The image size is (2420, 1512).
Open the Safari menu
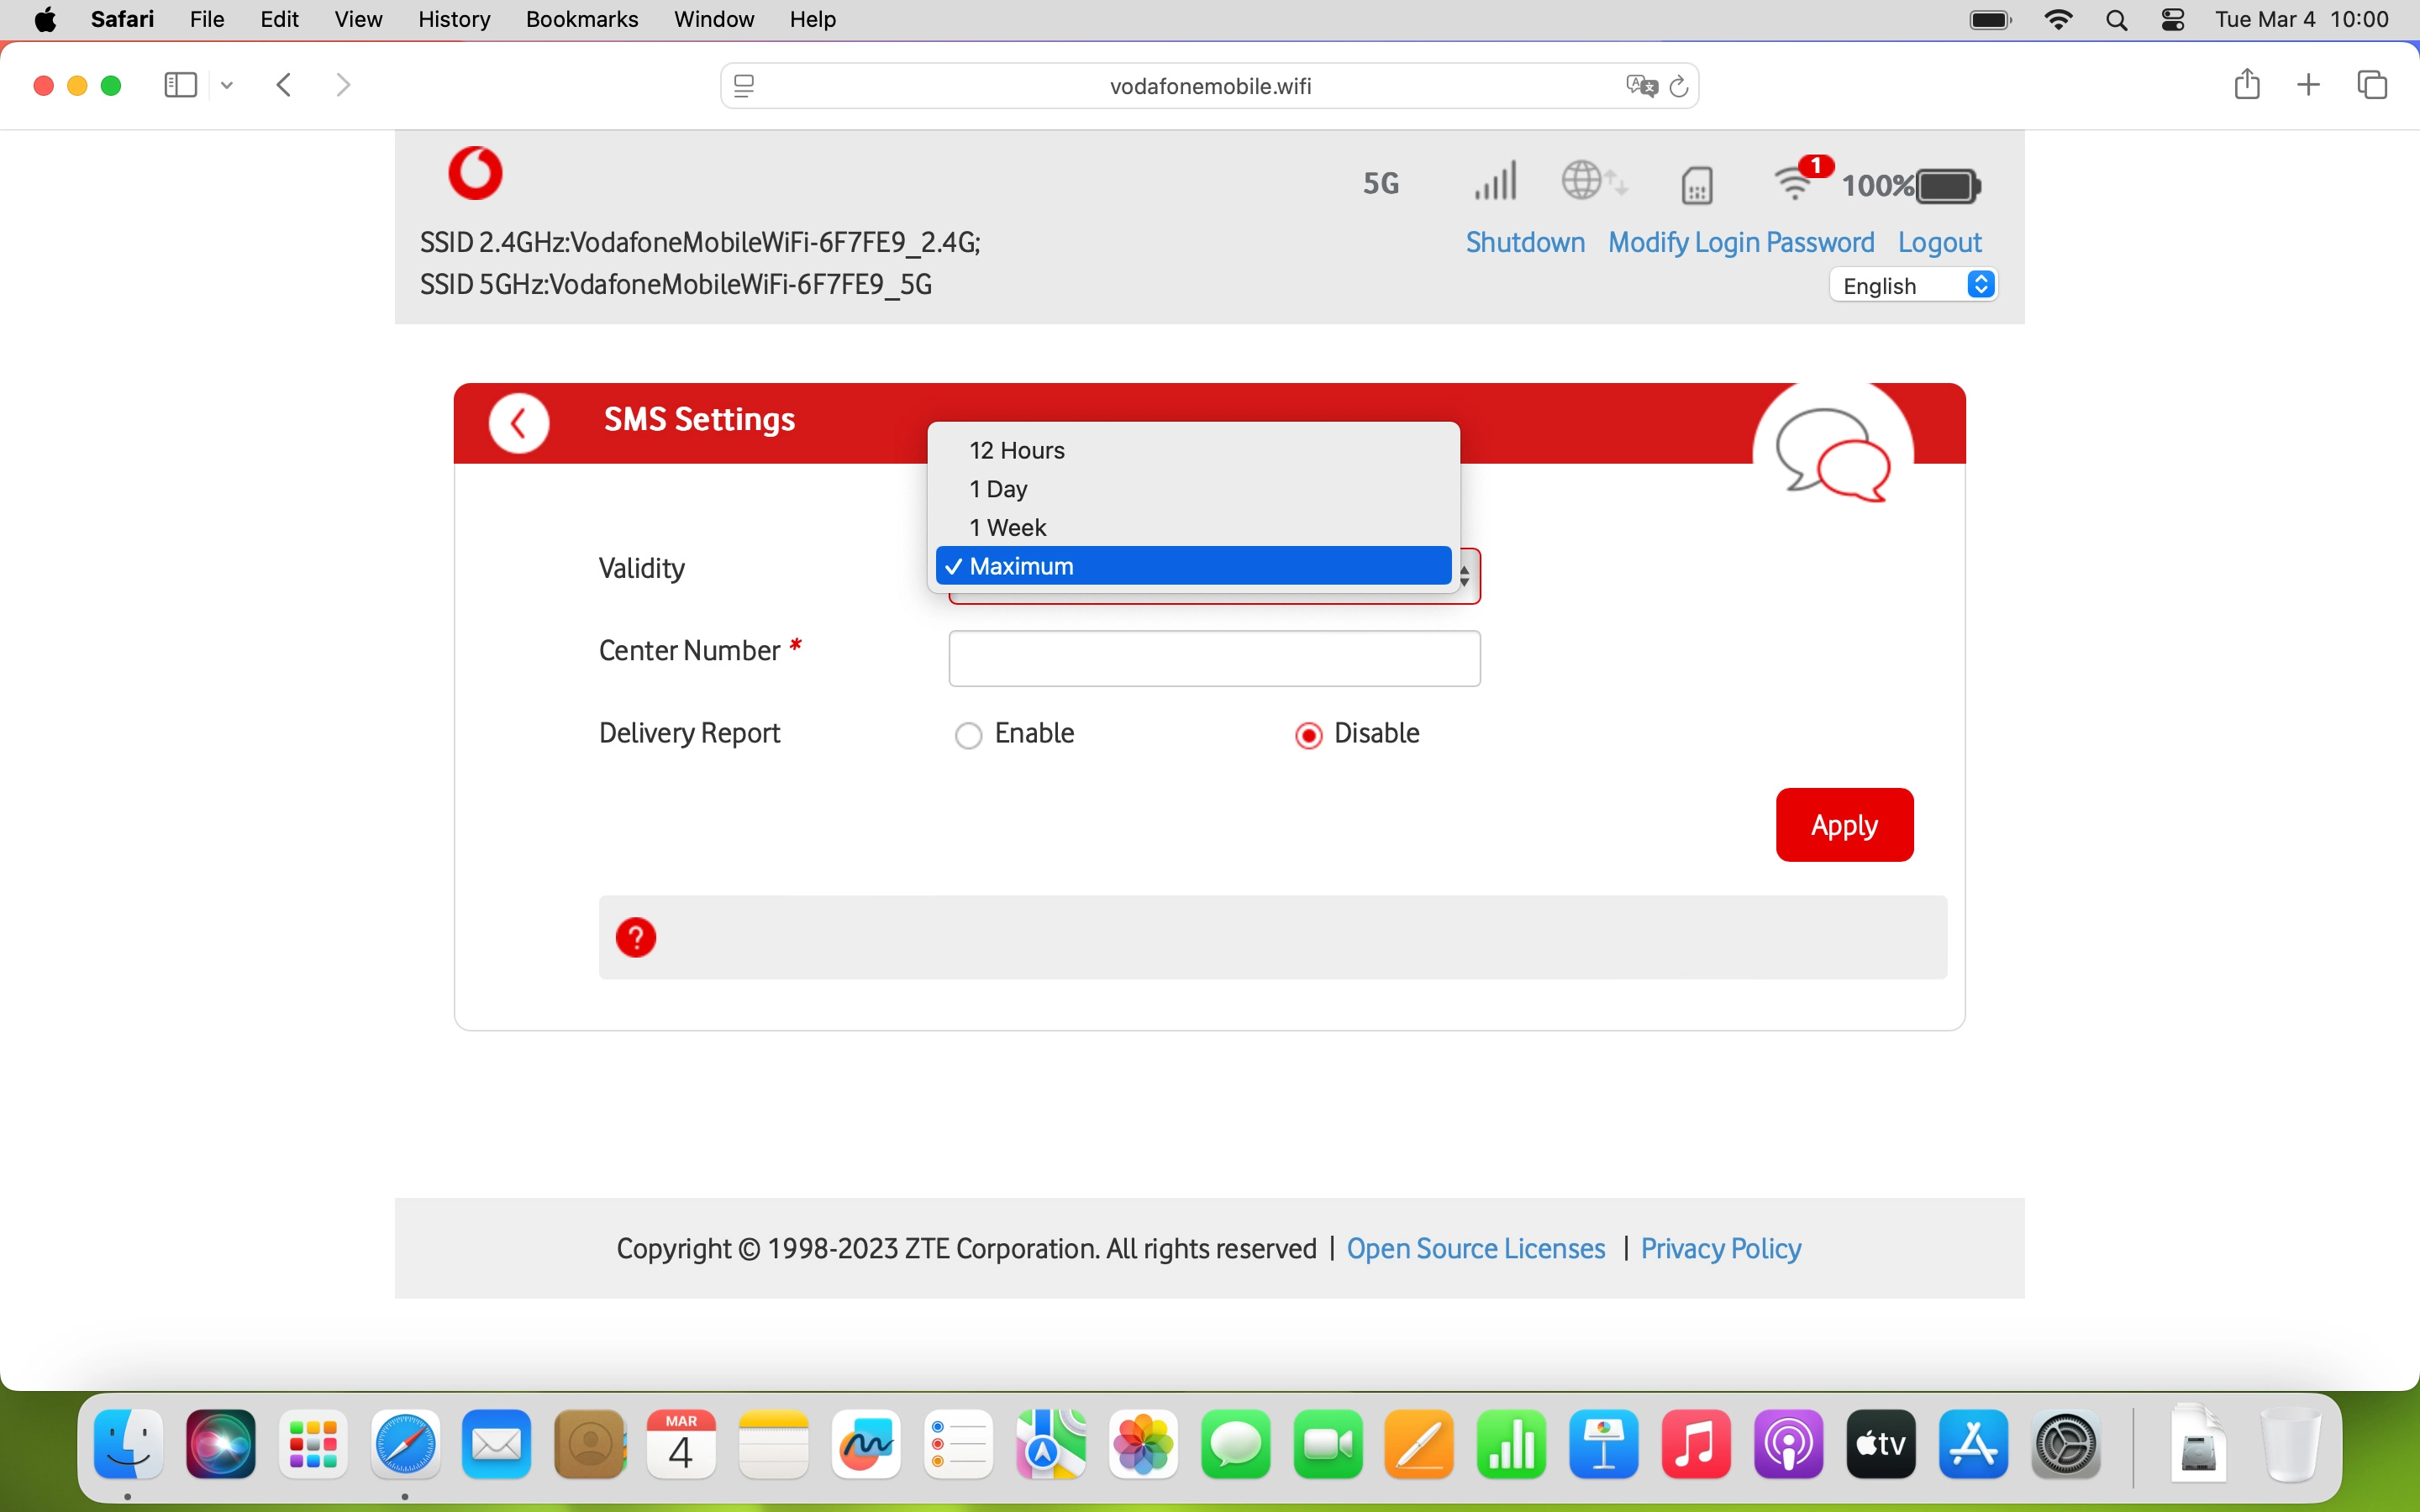click(x=122, y=20)
